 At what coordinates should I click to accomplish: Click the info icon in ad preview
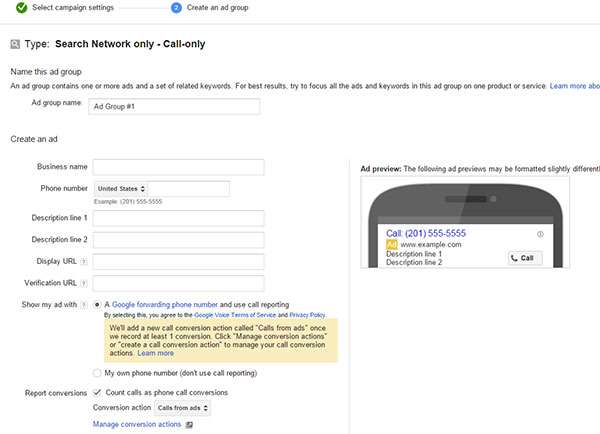pos(540,234)
